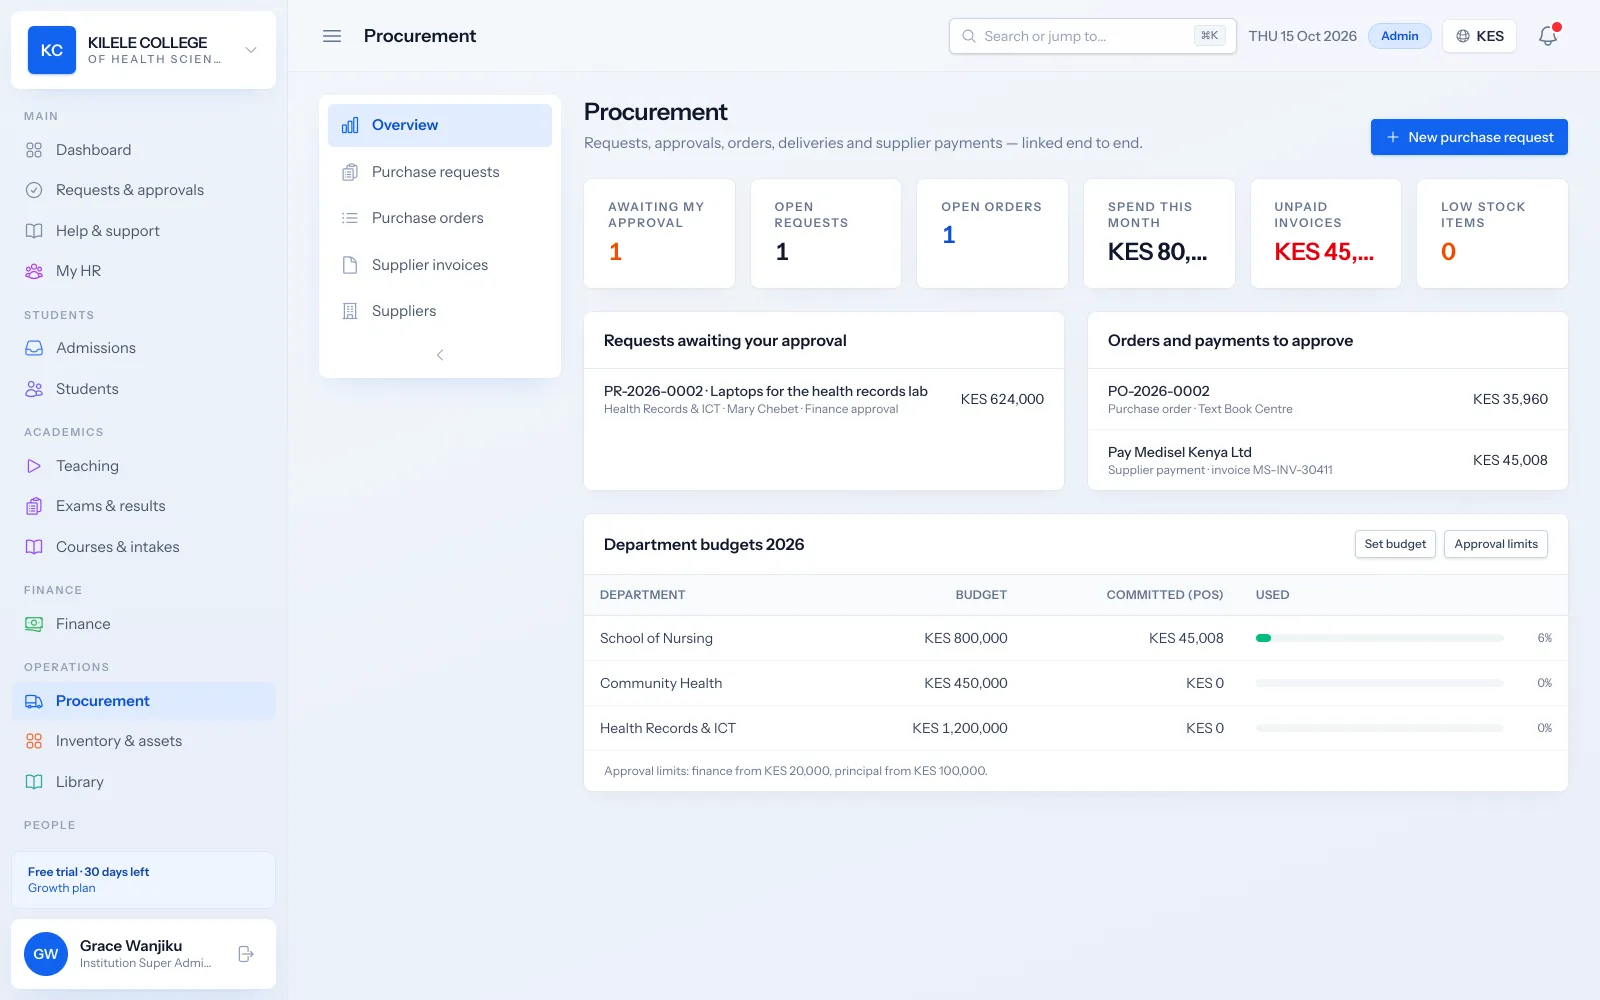Viewport: 1600px width, 1000px height.
Task: Open the notifications bell
Action: (x=1548, y=36)
